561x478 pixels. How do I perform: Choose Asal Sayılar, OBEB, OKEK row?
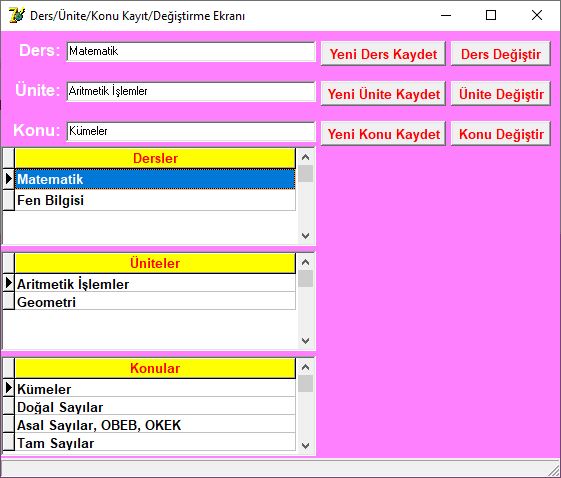click(155, 424)
